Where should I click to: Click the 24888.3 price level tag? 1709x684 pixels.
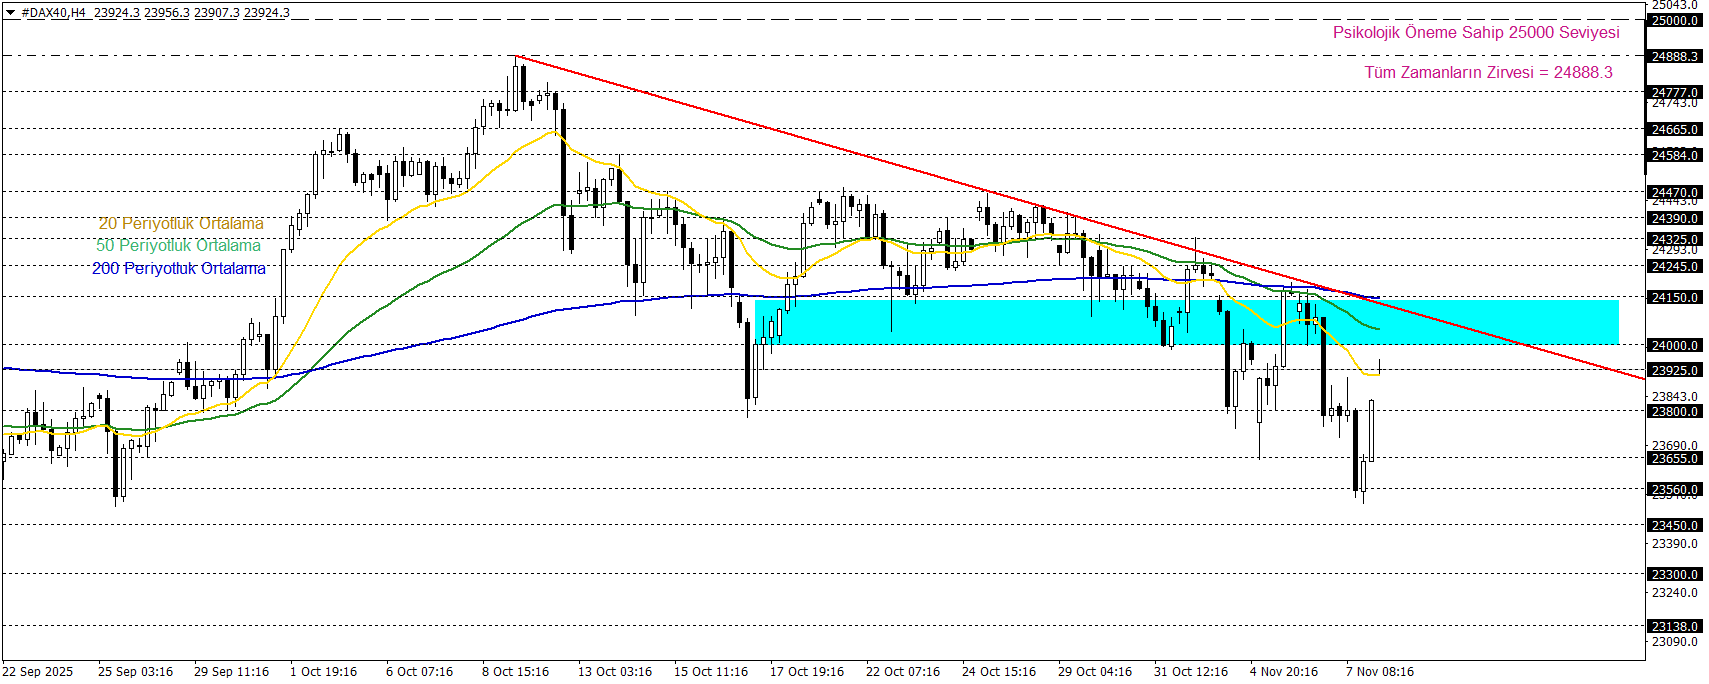click(x=1675, y=56)
